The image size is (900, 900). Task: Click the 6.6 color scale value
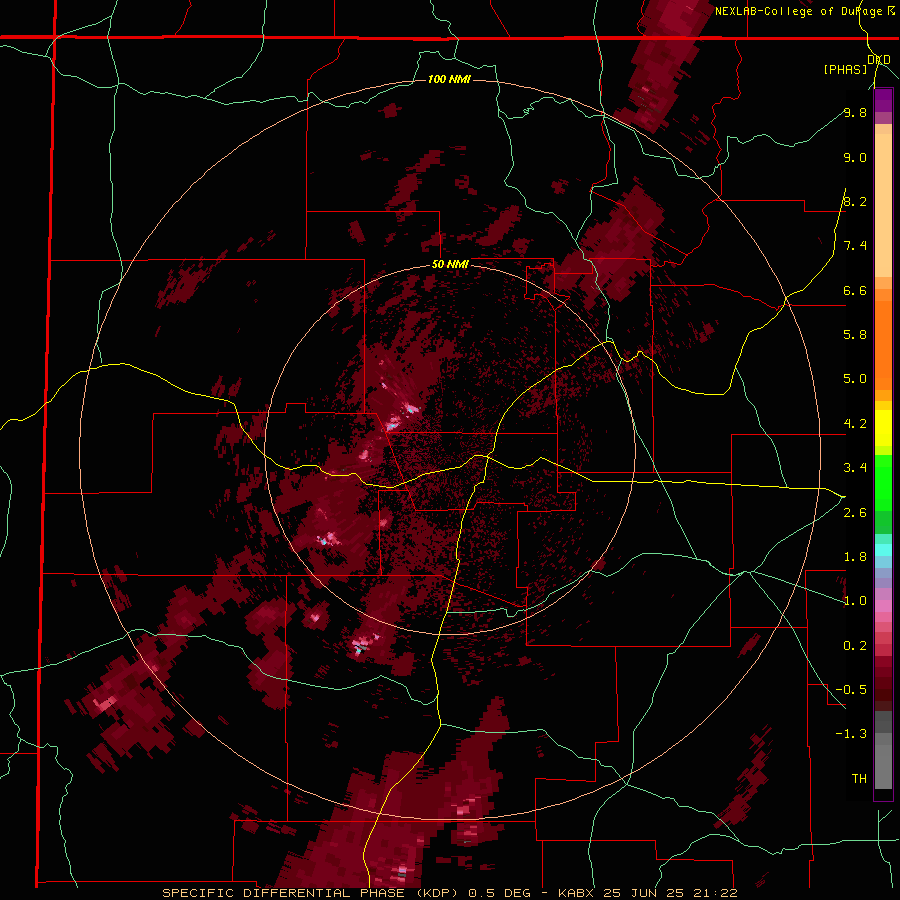point(855,290)
